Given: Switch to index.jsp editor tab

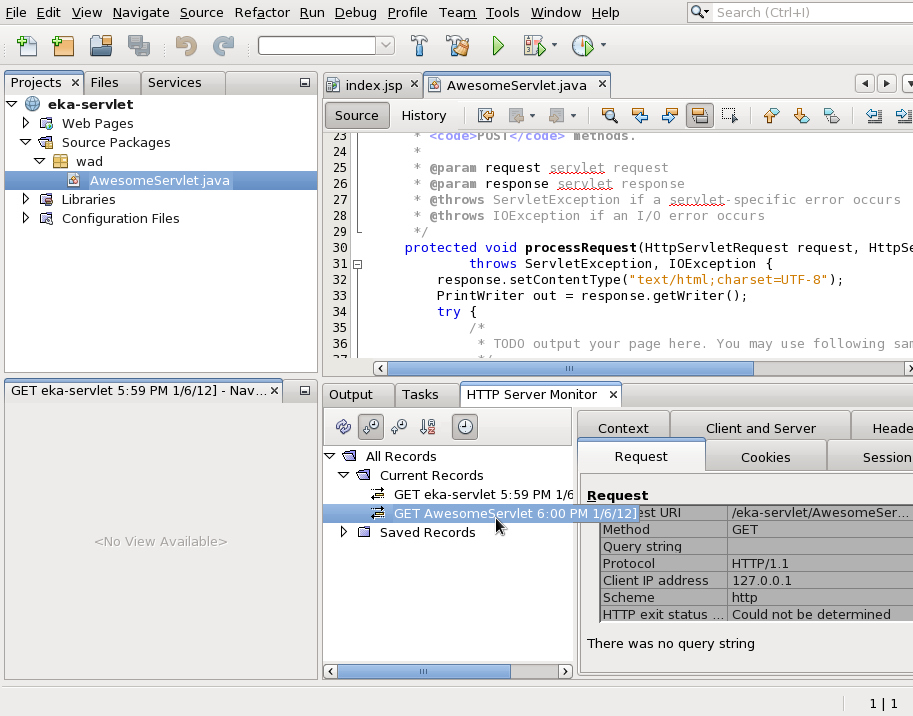Looking at the screenshot, I should point(374,86).
